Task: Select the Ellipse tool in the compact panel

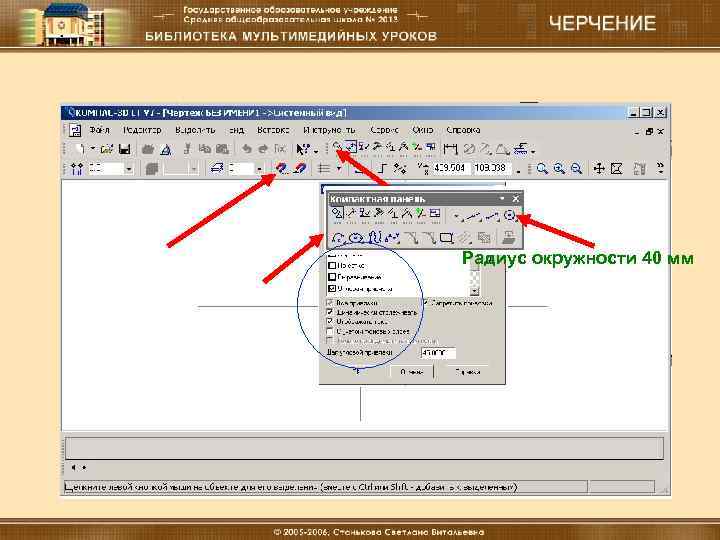Action: point(356,238)
